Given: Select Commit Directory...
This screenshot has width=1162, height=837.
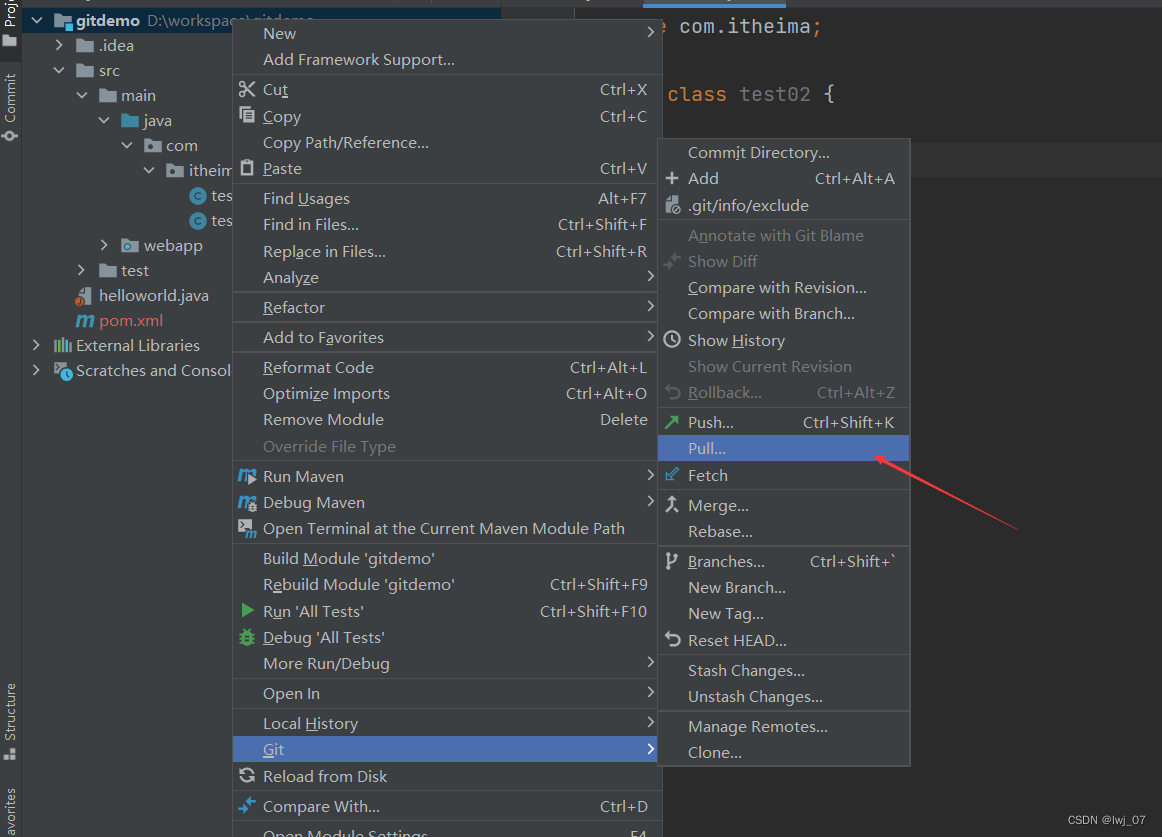Looking at the screenshot, I should point(783,152).
